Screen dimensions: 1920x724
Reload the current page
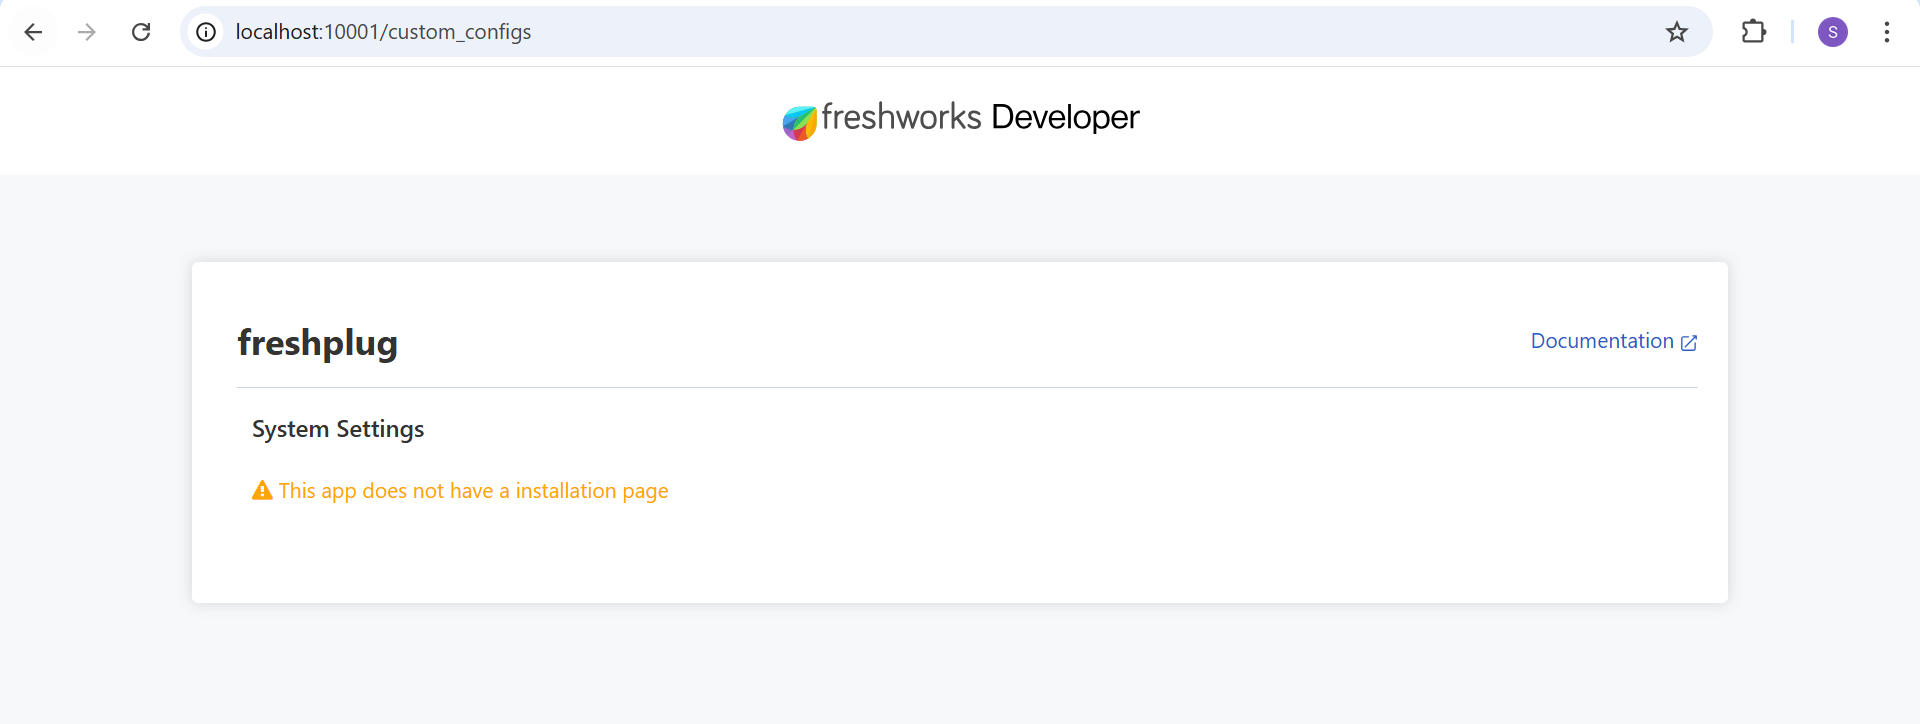tap(141, 32)
